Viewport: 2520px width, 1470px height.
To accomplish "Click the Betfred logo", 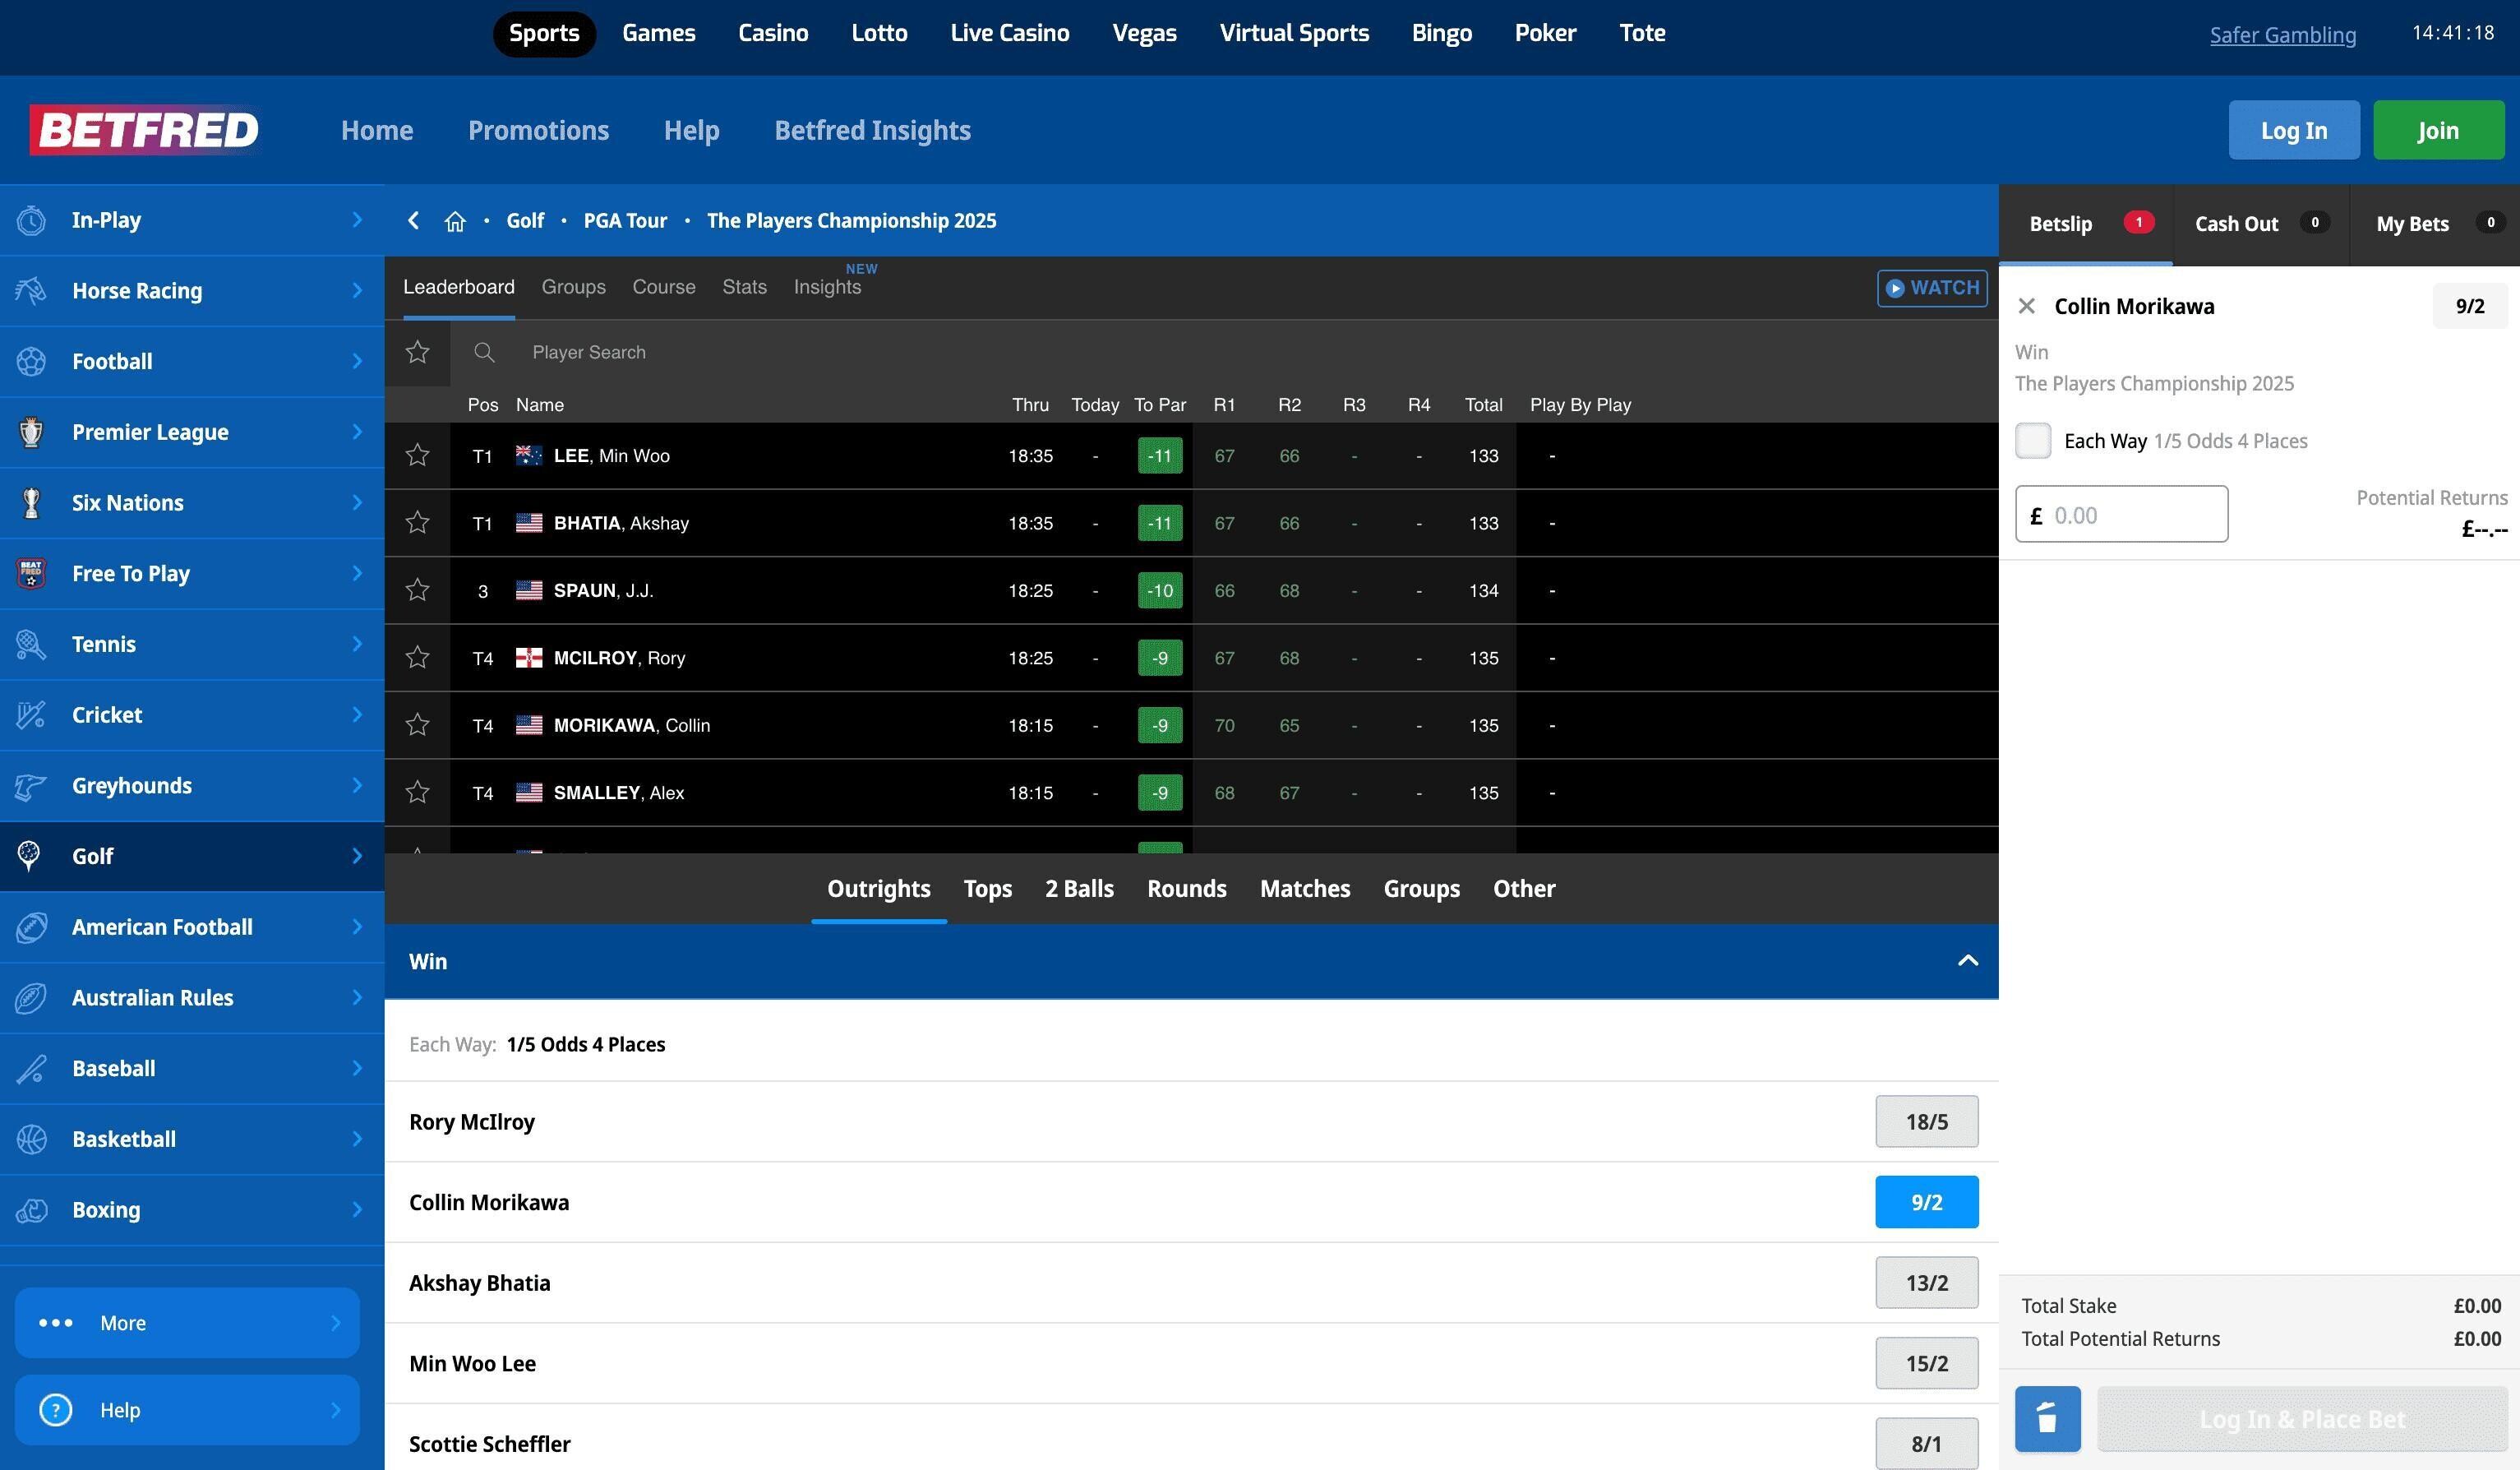I will (145, 130).
